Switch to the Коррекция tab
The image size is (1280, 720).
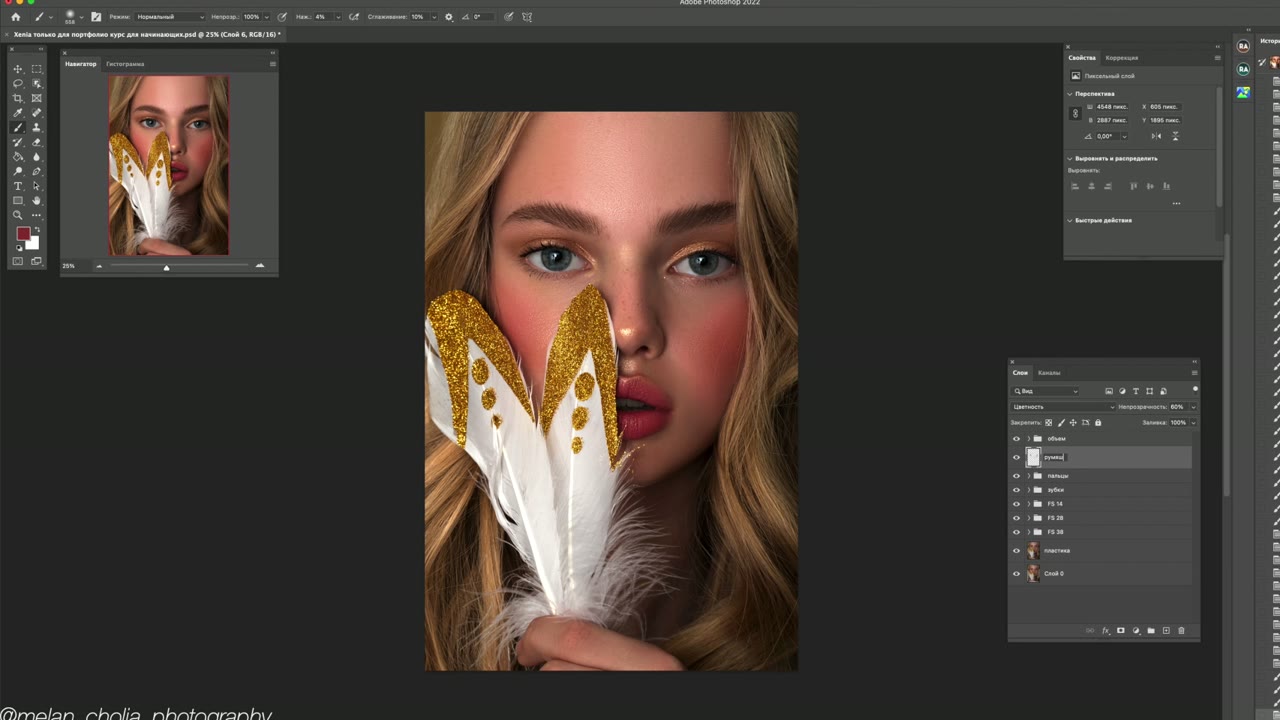tap(1122, 58)
